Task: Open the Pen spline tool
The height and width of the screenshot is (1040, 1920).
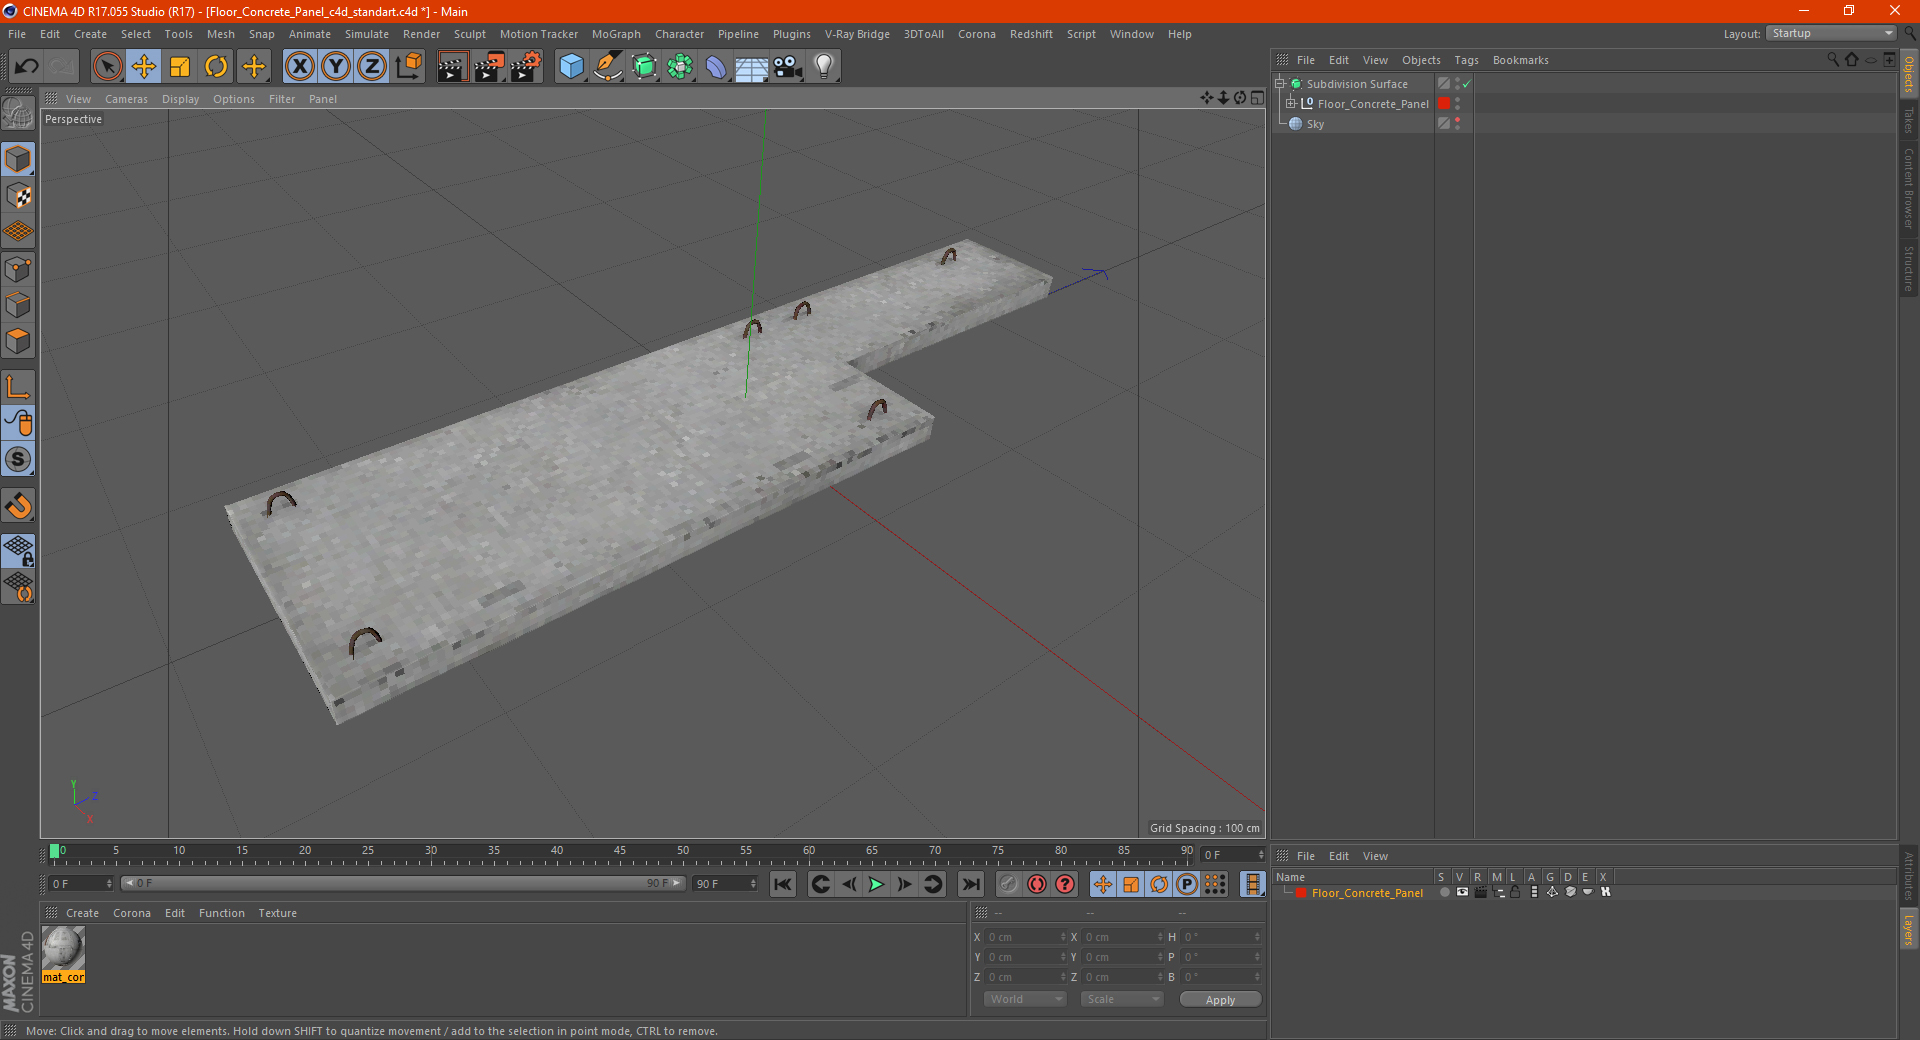Action: pos(607,67)
